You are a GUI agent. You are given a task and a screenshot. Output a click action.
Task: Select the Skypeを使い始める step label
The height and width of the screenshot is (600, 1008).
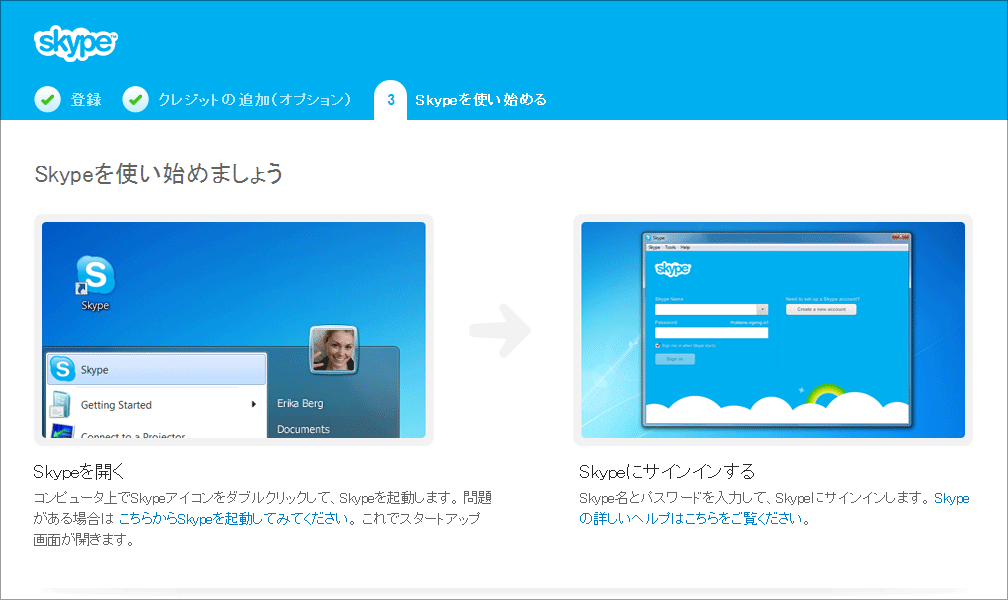481,100
